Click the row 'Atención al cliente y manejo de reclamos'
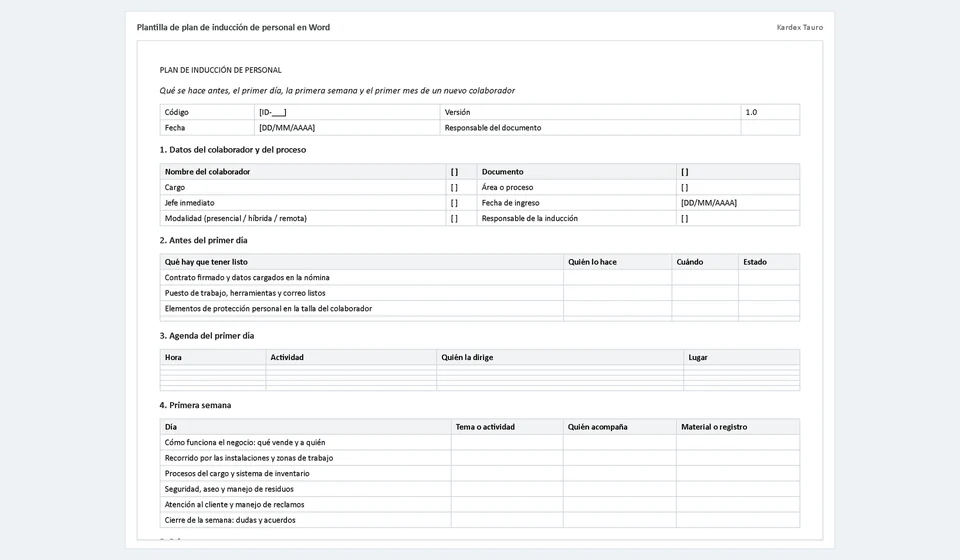Screen dimensions: 960x560 tap(480, 505)
